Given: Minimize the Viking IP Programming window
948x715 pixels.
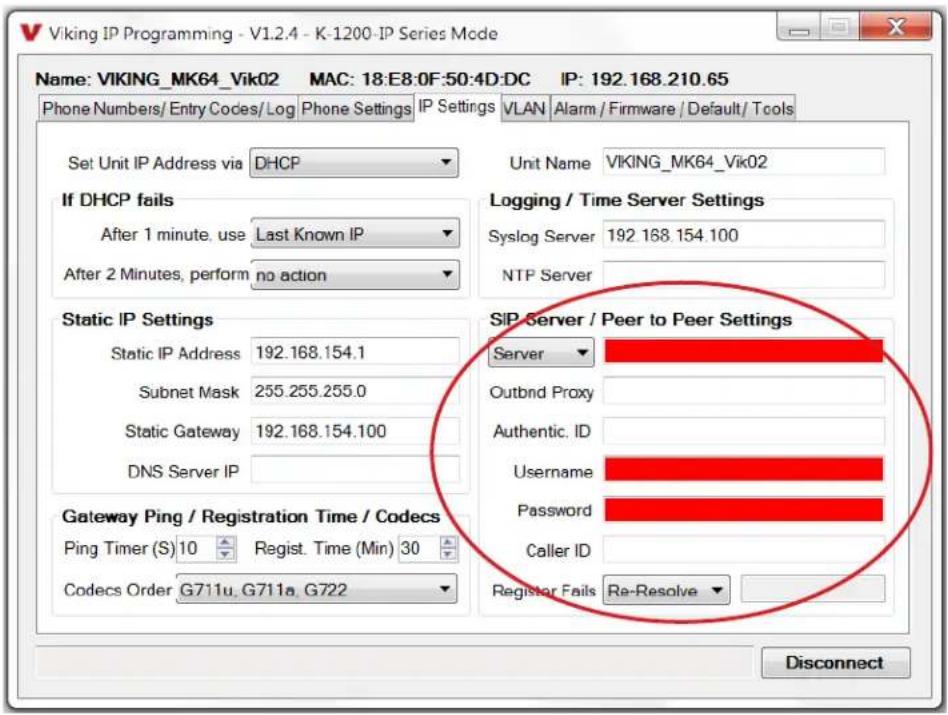Looking at the screenshot, I should pyautogui.click(x=799, y=28).
